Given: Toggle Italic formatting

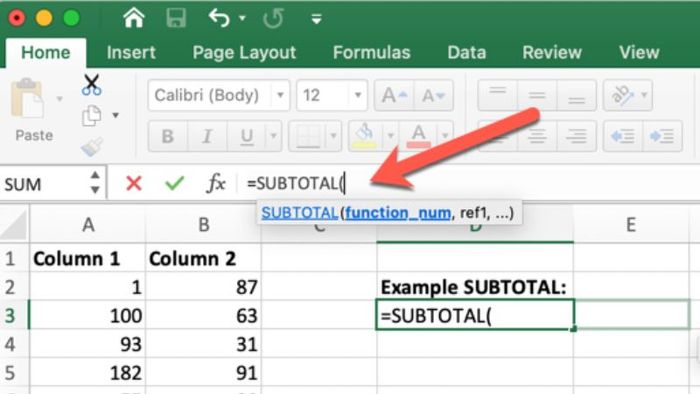Looking at the screenshot, I should (207, 136).
